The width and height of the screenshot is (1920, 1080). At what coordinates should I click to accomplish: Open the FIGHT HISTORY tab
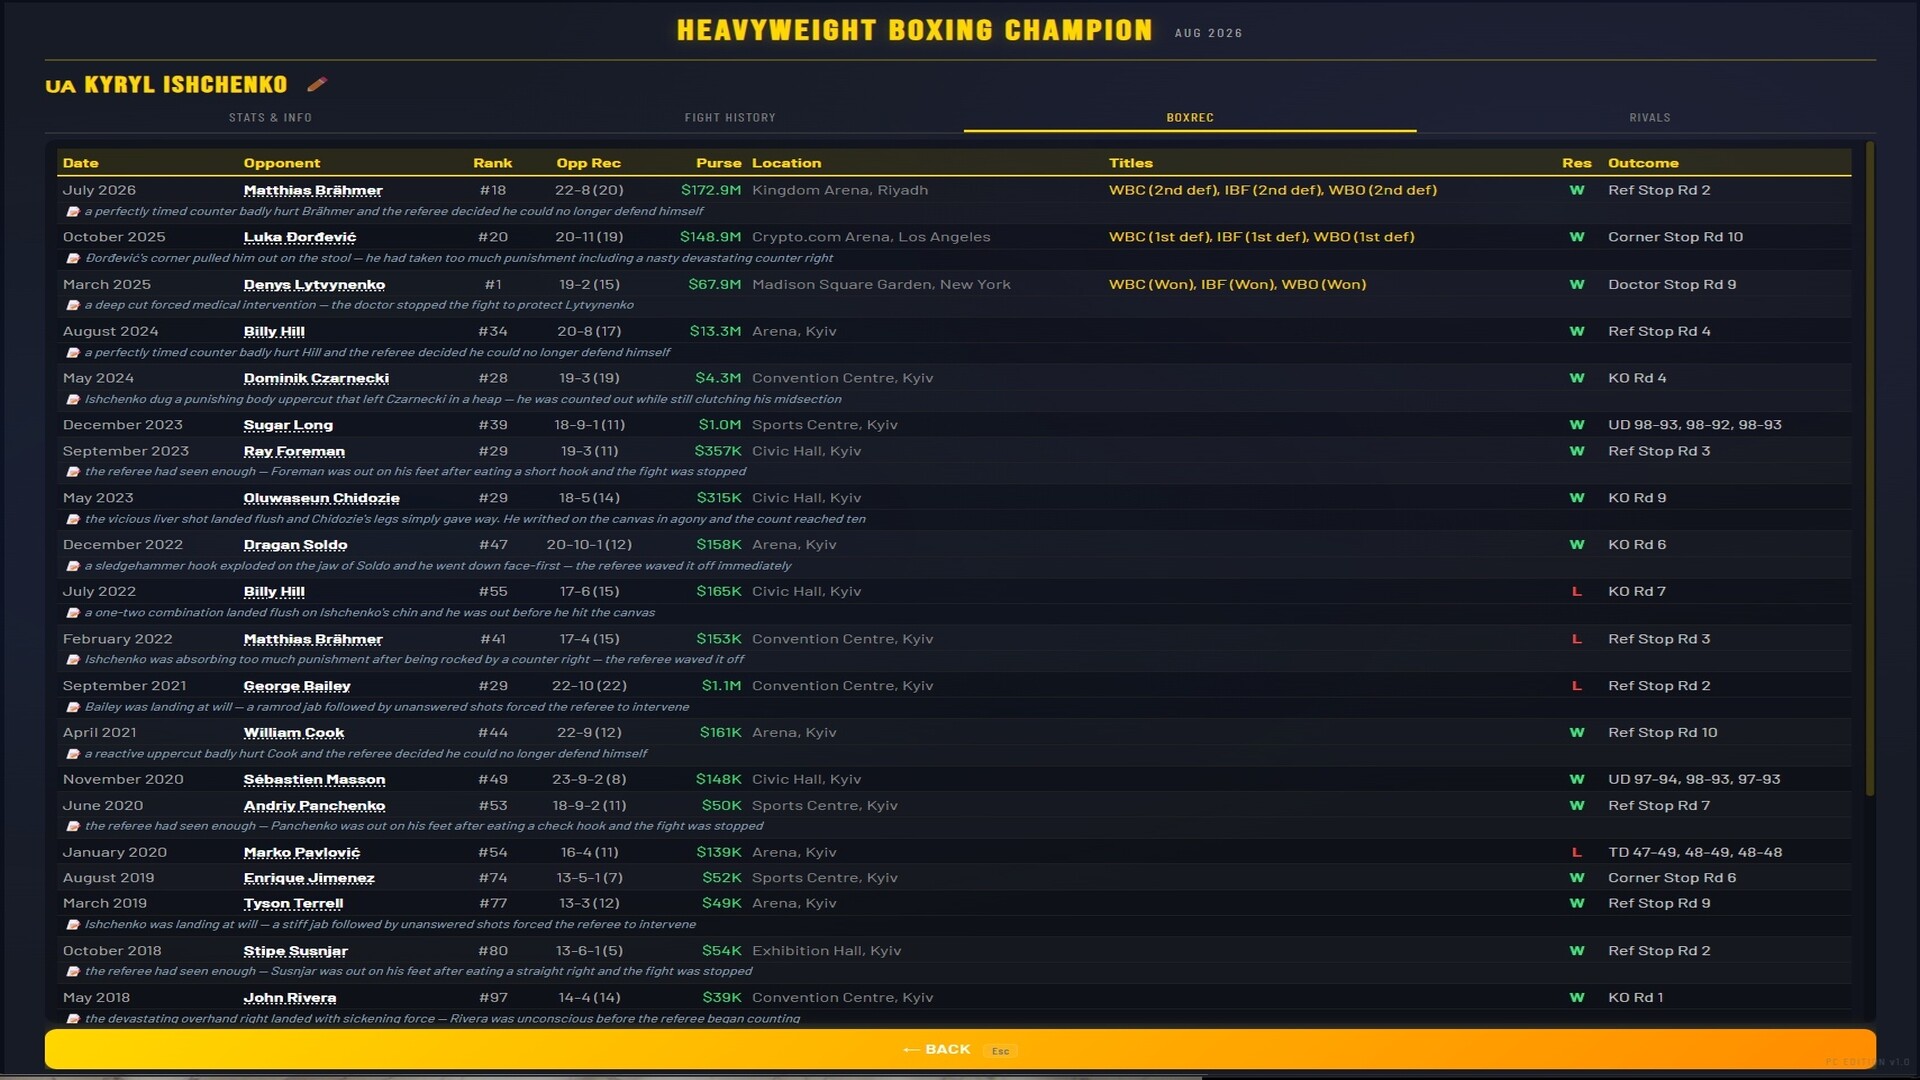tap(730, 117)
